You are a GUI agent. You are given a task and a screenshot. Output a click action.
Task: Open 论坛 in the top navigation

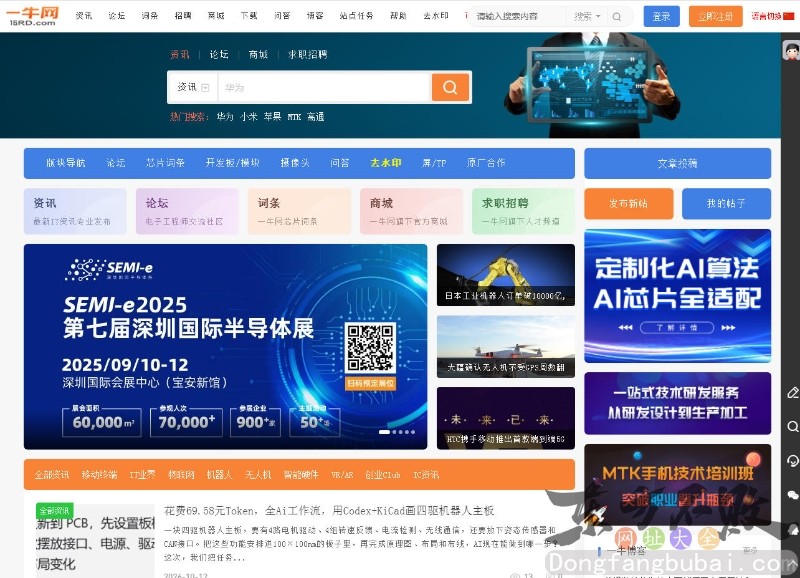pyautogui.click(x=117, y=16)
